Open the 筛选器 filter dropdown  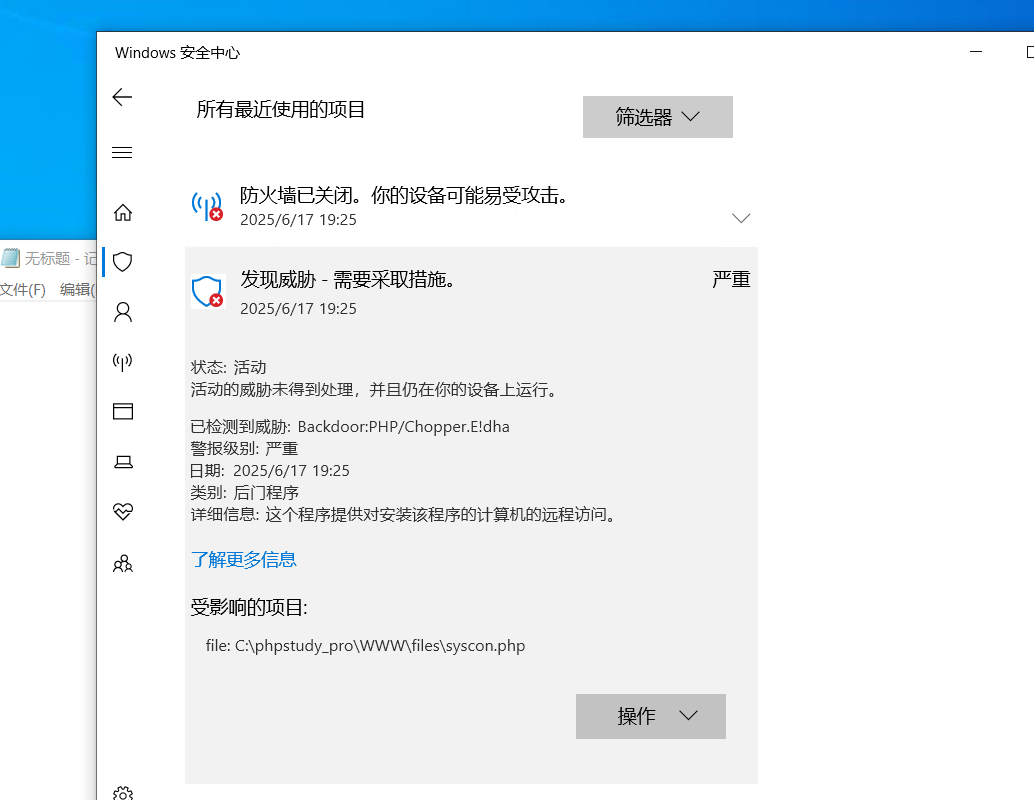pos(657,117)
